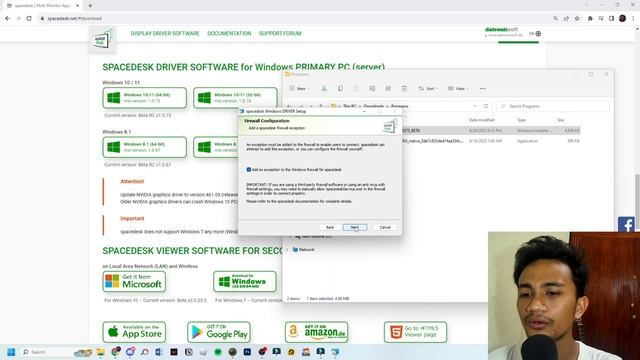Viewport: 640px width, 360px height.
Task: Click the See more ellipsis in File Explorer
Action: [482, 89]
